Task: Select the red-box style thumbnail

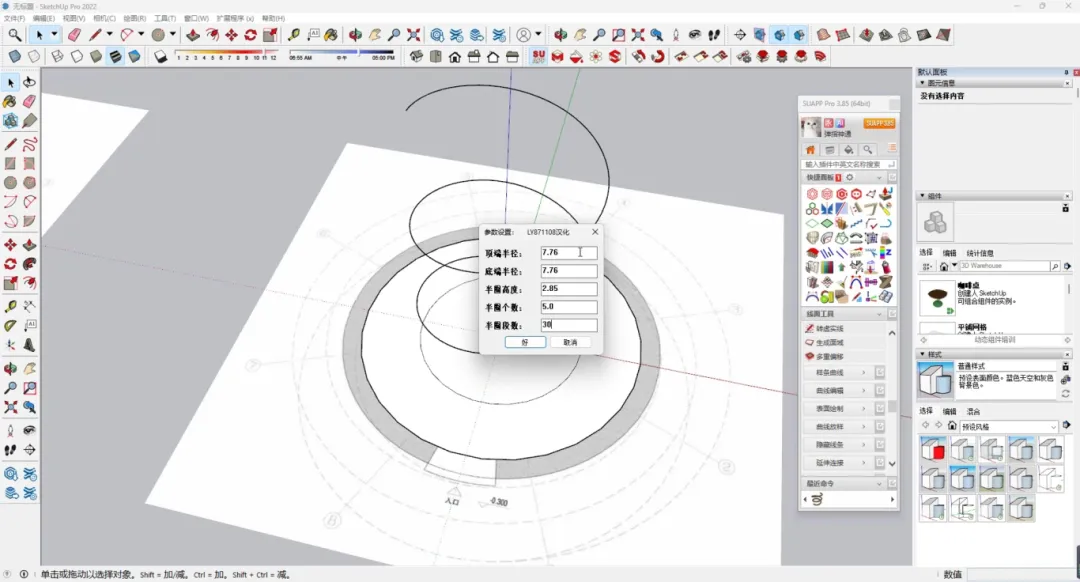Action: pyautogui.click(x=932, y=450)
